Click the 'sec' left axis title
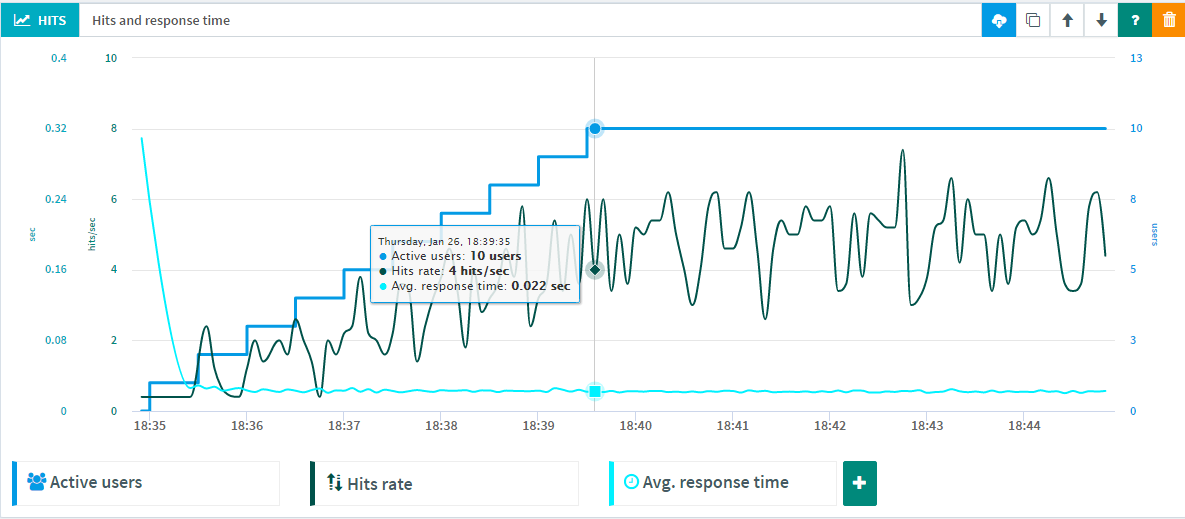This screenshot has height=519, width=1185. (32, 235)
